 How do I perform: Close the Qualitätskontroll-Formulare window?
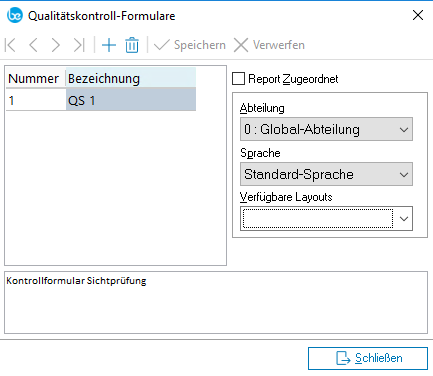point(418,15)
